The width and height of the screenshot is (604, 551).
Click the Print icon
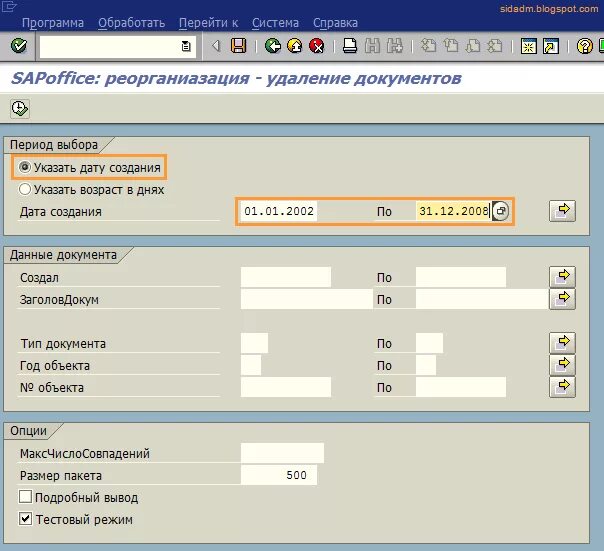coord(350,46)
